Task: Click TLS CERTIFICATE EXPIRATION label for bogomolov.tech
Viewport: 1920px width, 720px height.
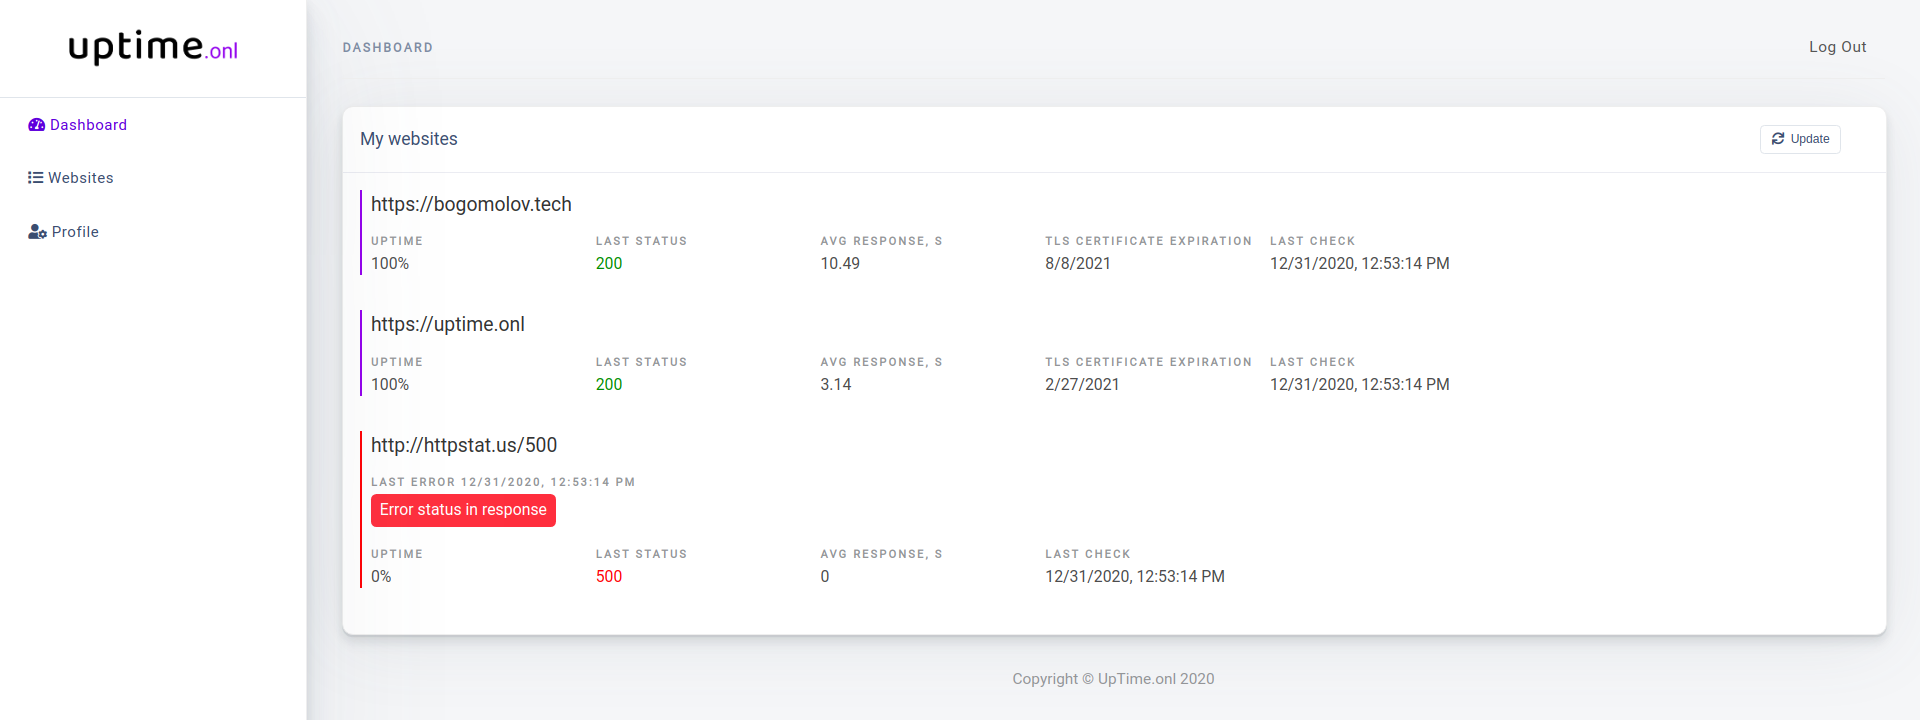Action: click(x=1148, y=241)
